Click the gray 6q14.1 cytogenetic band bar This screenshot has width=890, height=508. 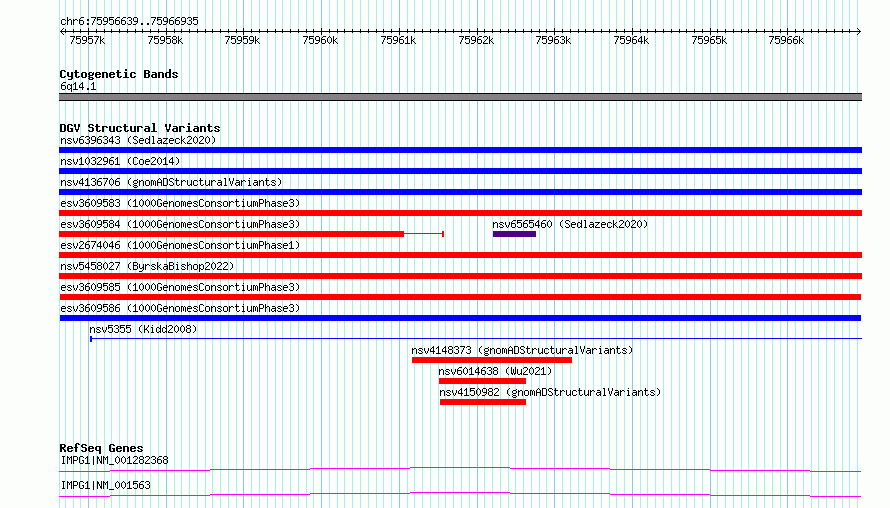[x=460, y=97]
